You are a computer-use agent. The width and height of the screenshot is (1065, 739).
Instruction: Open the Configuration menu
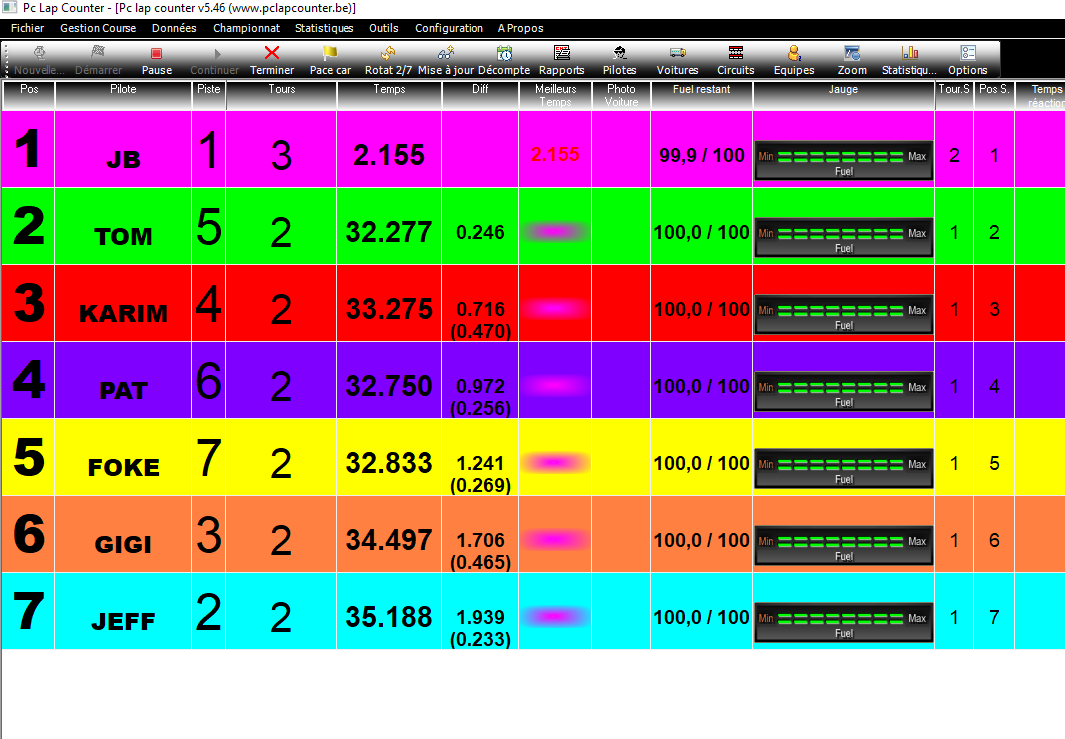point(449,28)
